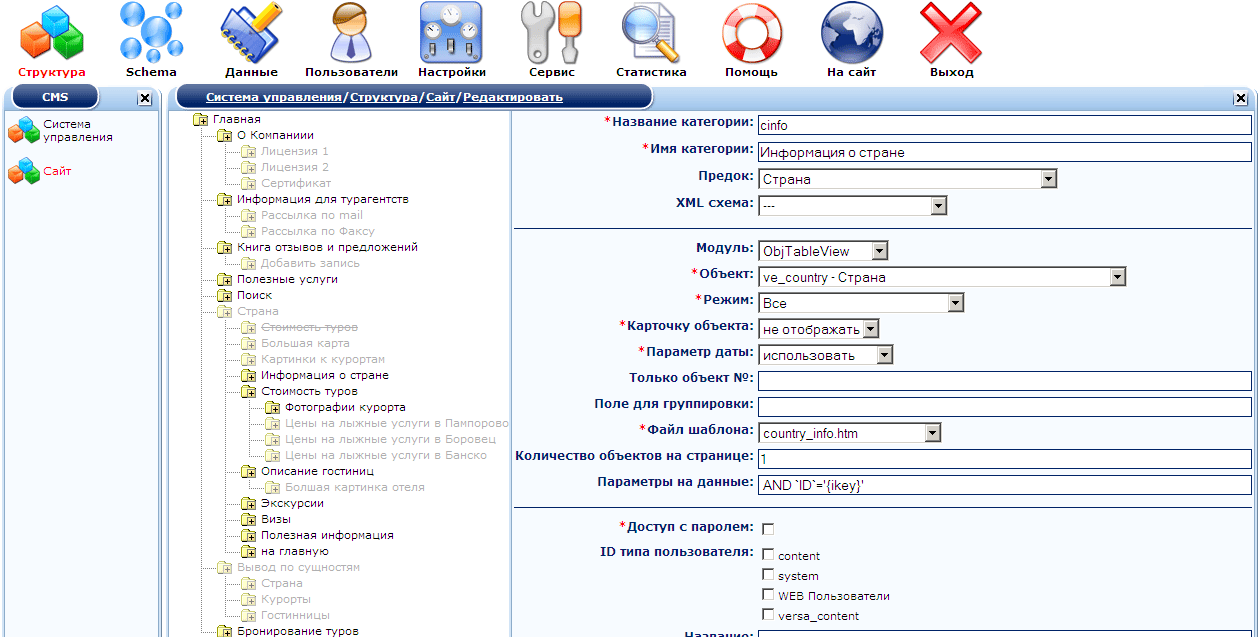Select Информация о стране tree node
The image size is (1260, 637).
pyautogui.click(x=324, y=375)
